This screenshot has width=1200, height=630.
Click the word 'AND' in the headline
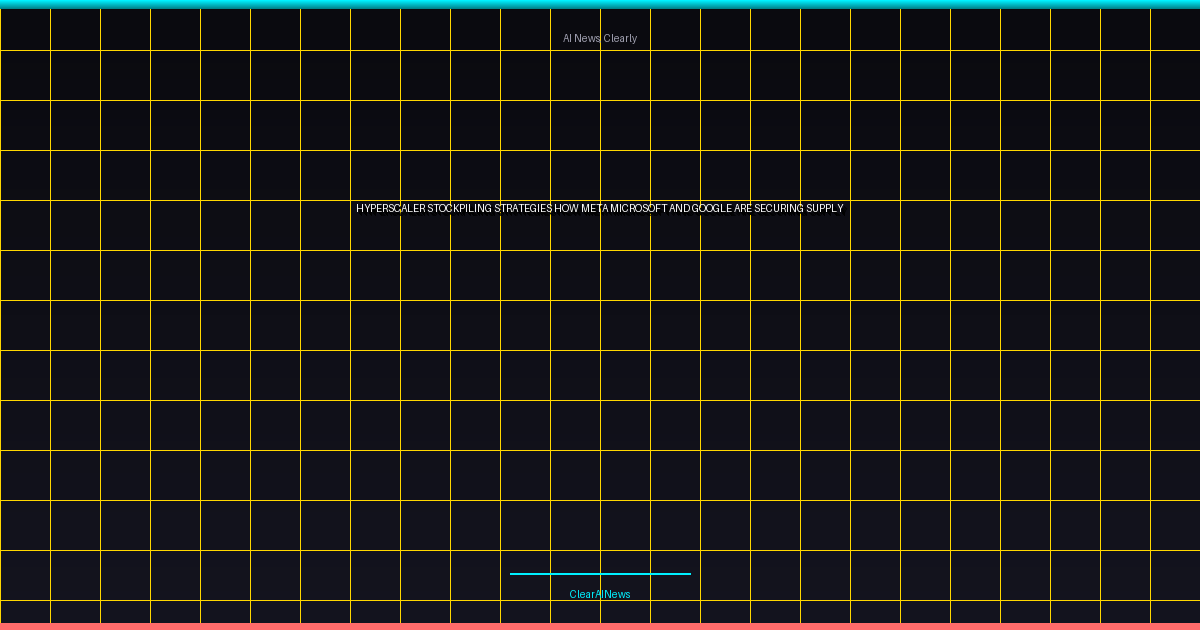tap(679, 209)
